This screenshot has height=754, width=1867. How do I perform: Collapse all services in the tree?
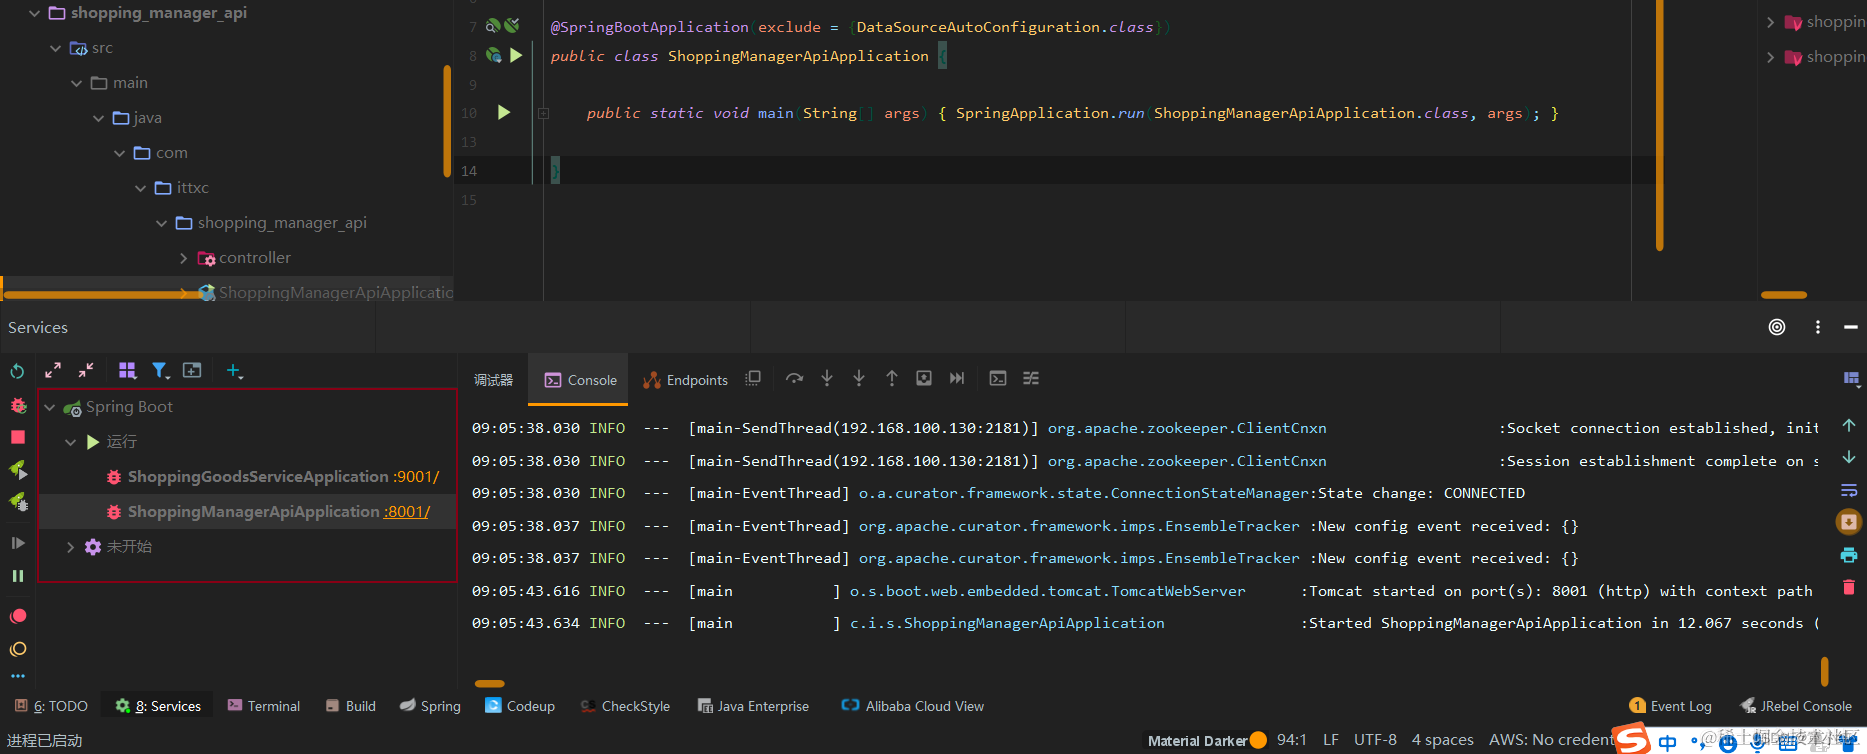pos(86,370)
